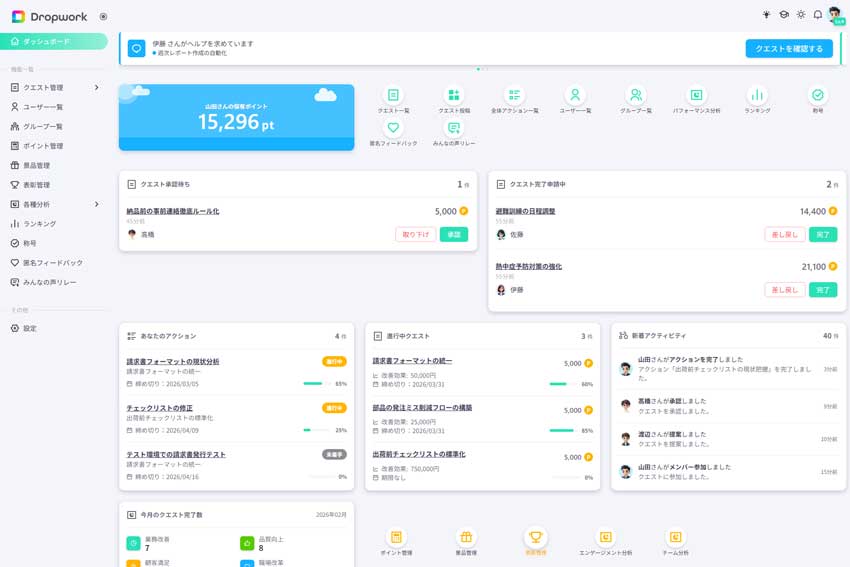The image size is (850, 567).
Task: Click the 15,296 pt points card
Action: click(236, 117)
